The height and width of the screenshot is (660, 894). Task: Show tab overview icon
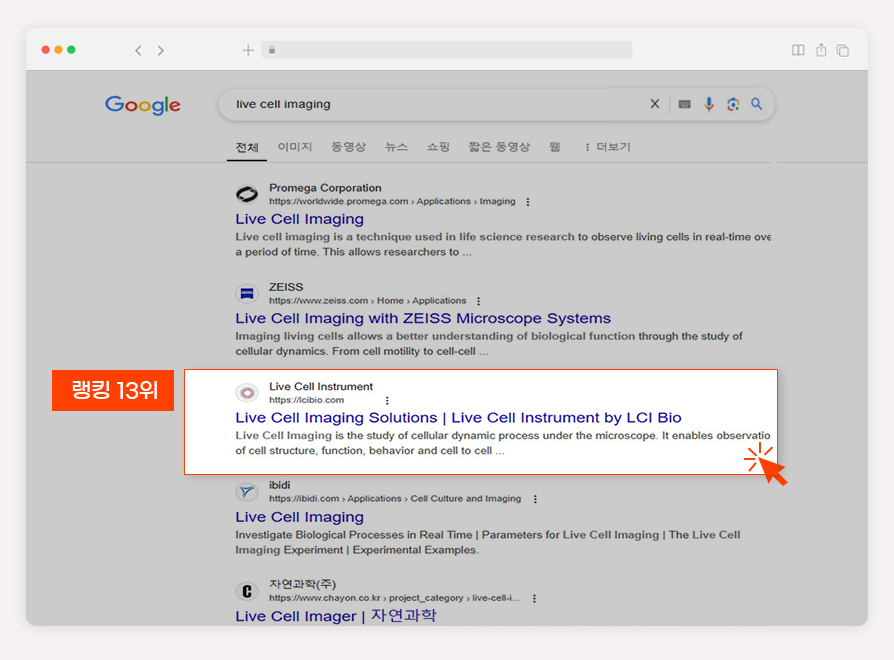843,50
